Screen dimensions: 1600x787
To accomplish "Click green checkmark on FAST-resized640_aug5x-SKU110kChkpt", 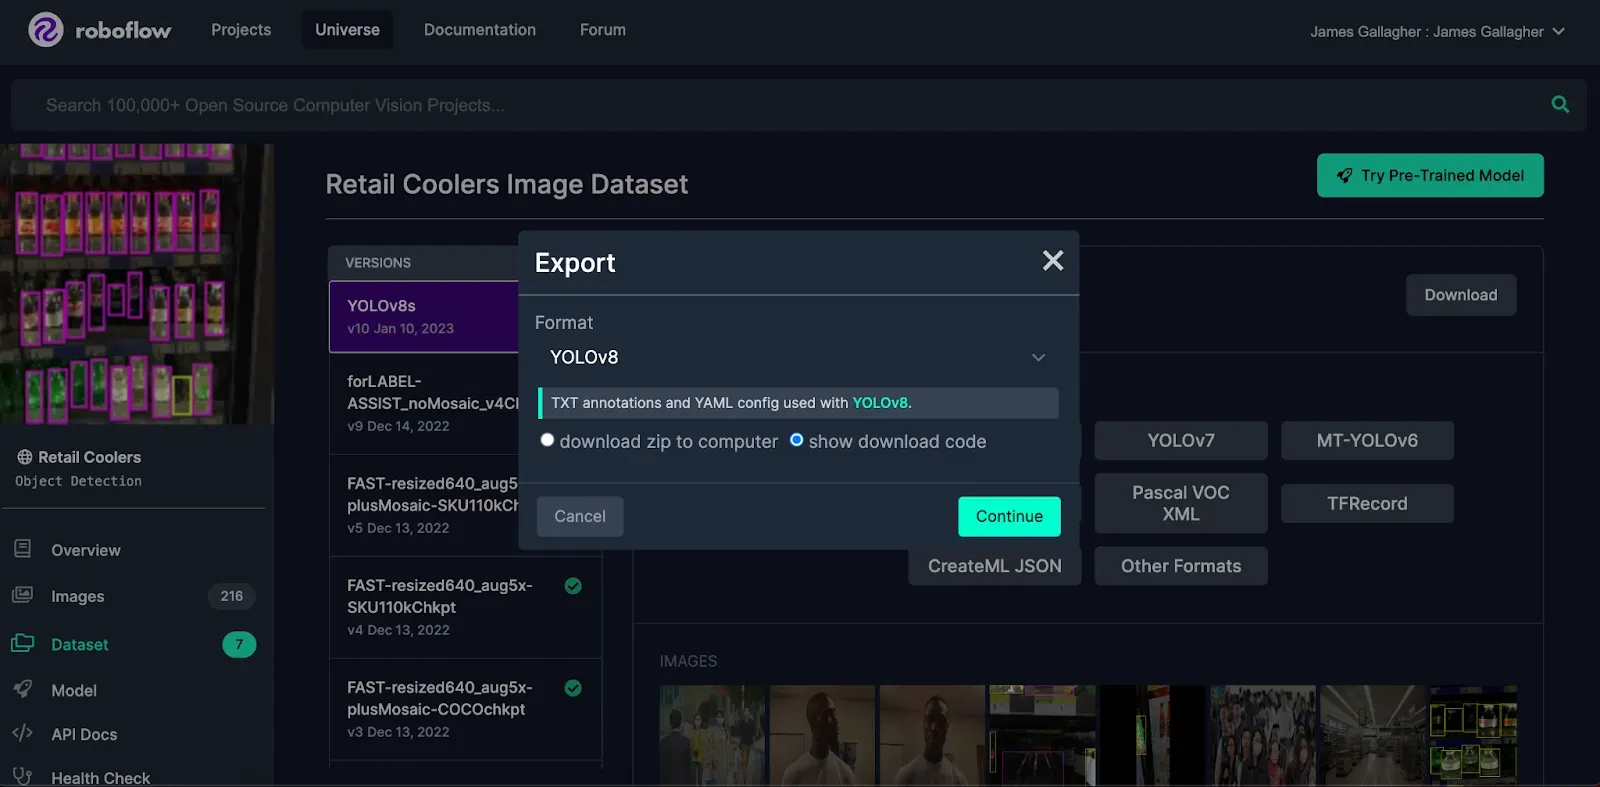I will (573, 586).
